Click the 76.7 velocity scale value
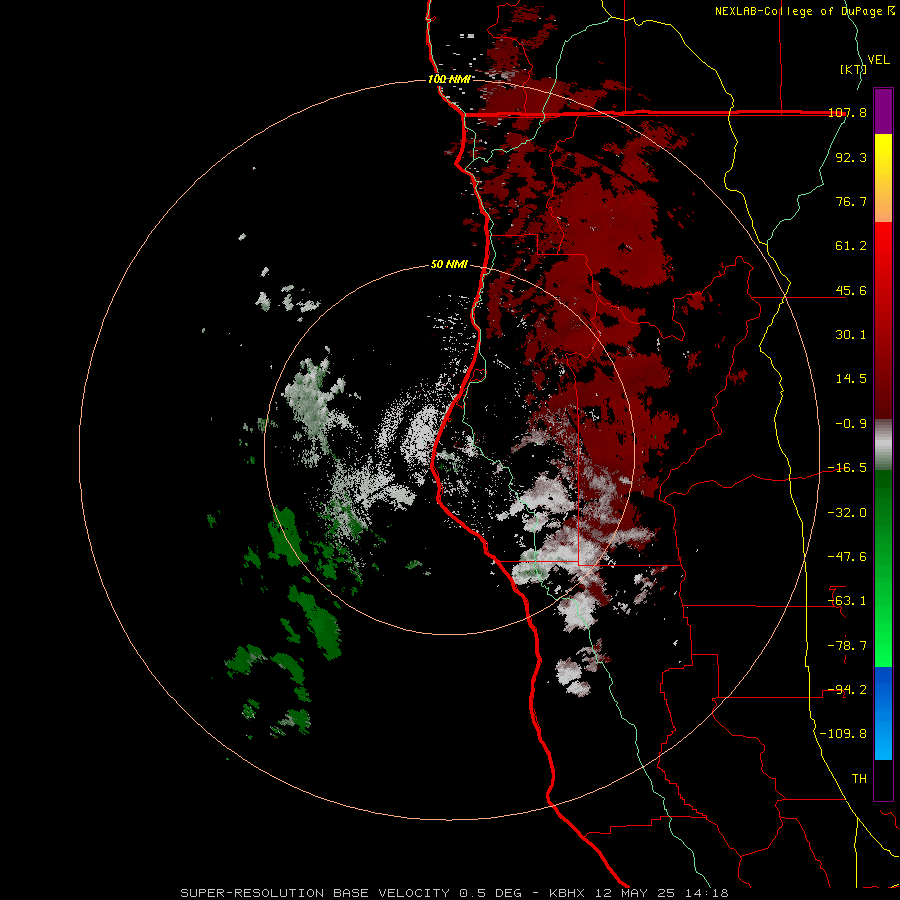 click(x=851, y=201)
